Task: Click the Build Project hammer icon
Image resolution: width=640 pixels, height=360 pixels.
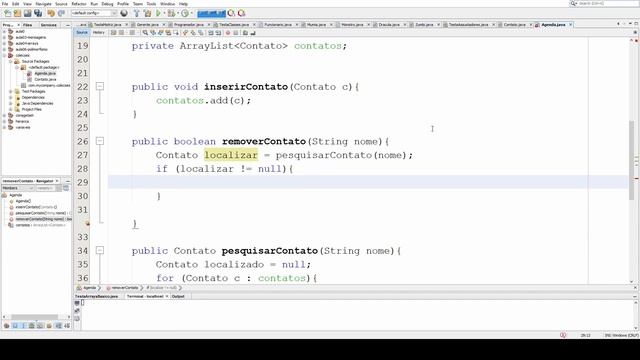Action: coord(137,13)
